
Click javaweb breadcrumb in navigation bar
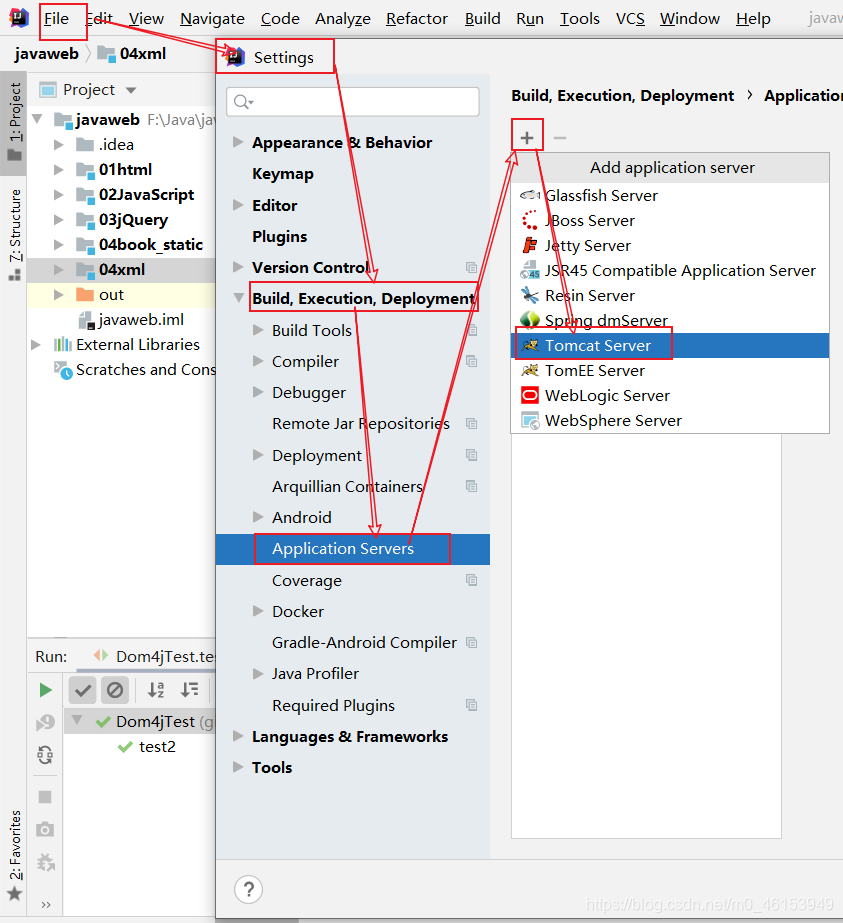47,54
